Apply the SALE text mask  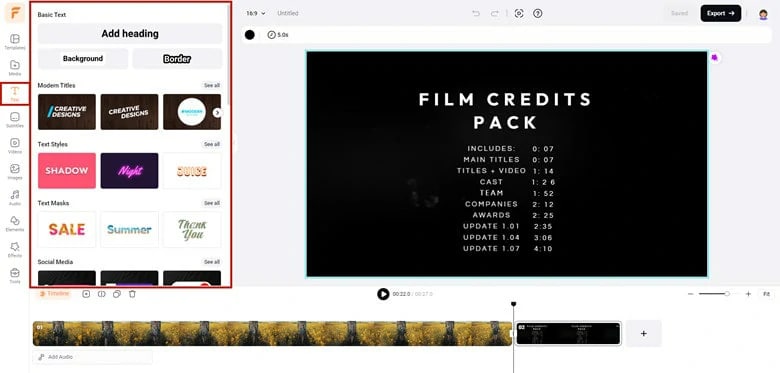pos(67,229)
